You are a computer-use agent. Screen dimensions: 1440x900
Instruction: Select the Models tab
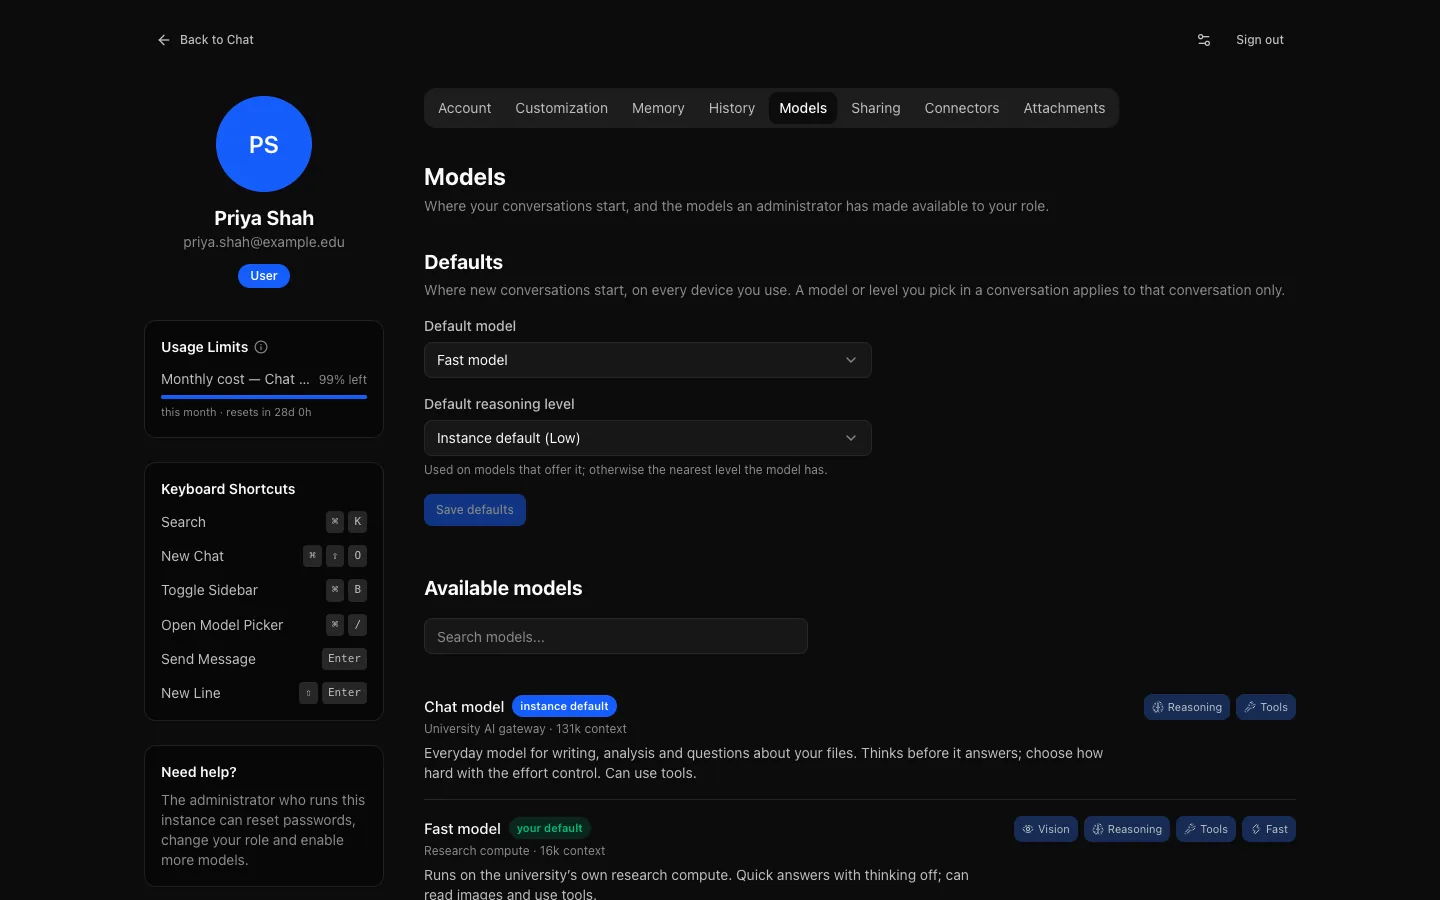point(803,108)
